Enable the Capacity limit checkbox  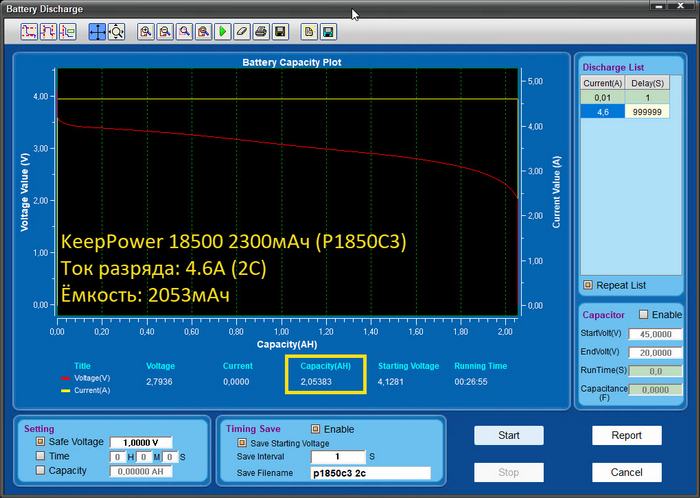pos(40,470)
